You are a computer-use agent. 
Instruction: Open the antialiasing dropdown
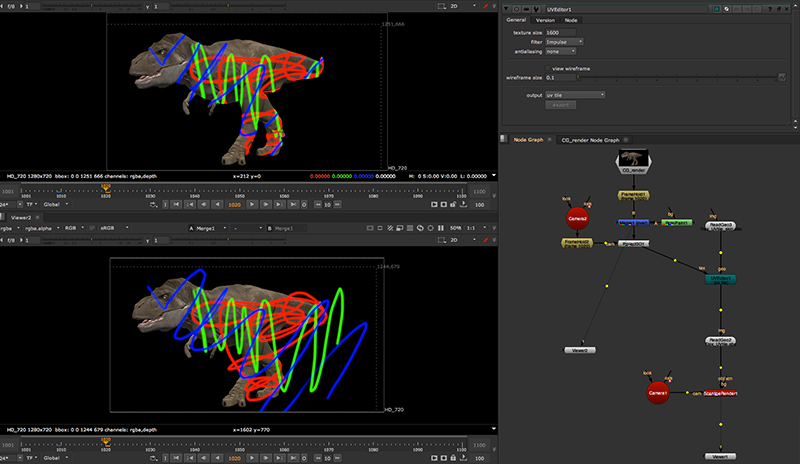[x=562, y=50]
